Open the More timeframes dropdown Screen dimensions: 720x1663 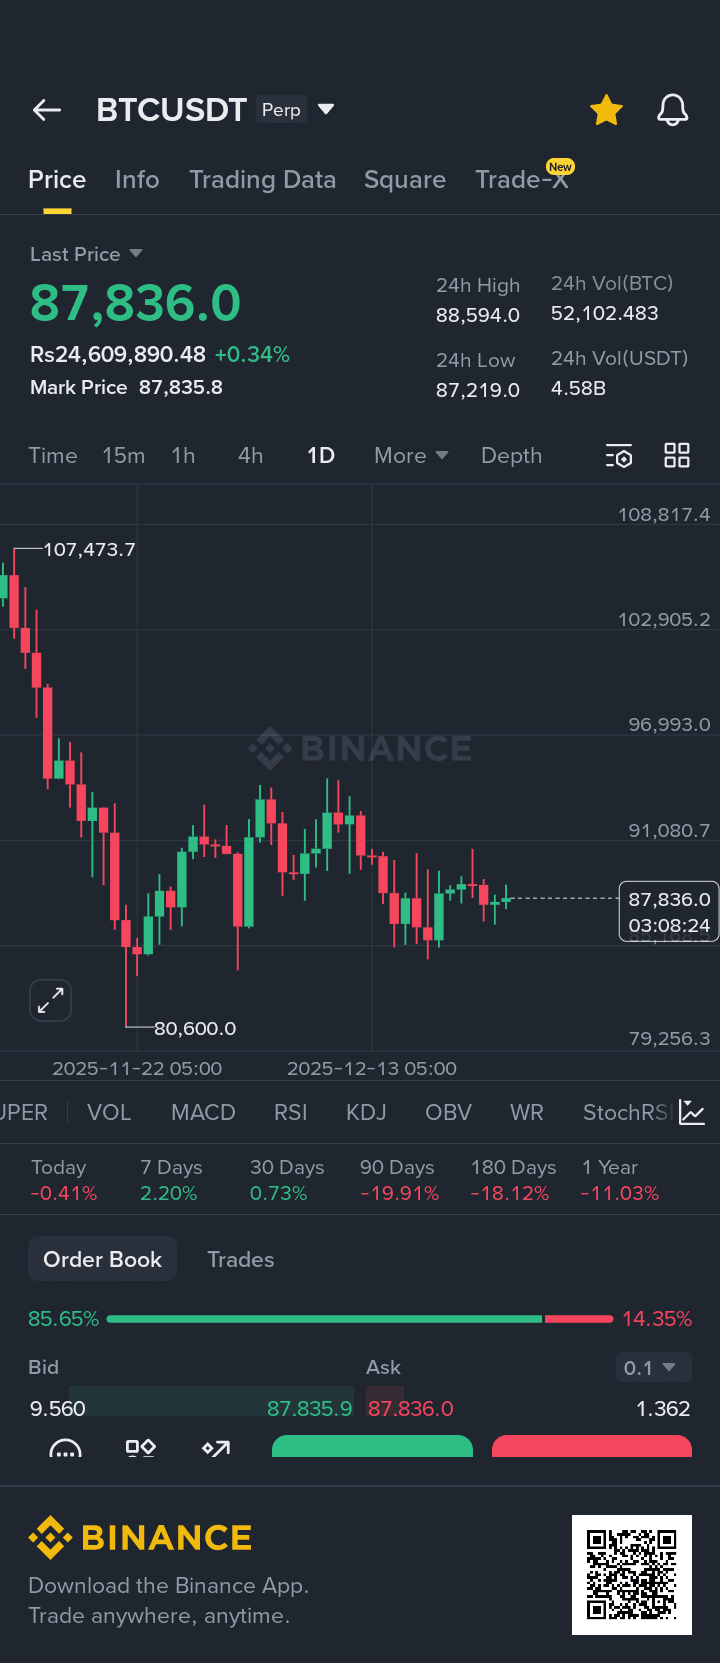pyautogui.click(x=410, y=456)
